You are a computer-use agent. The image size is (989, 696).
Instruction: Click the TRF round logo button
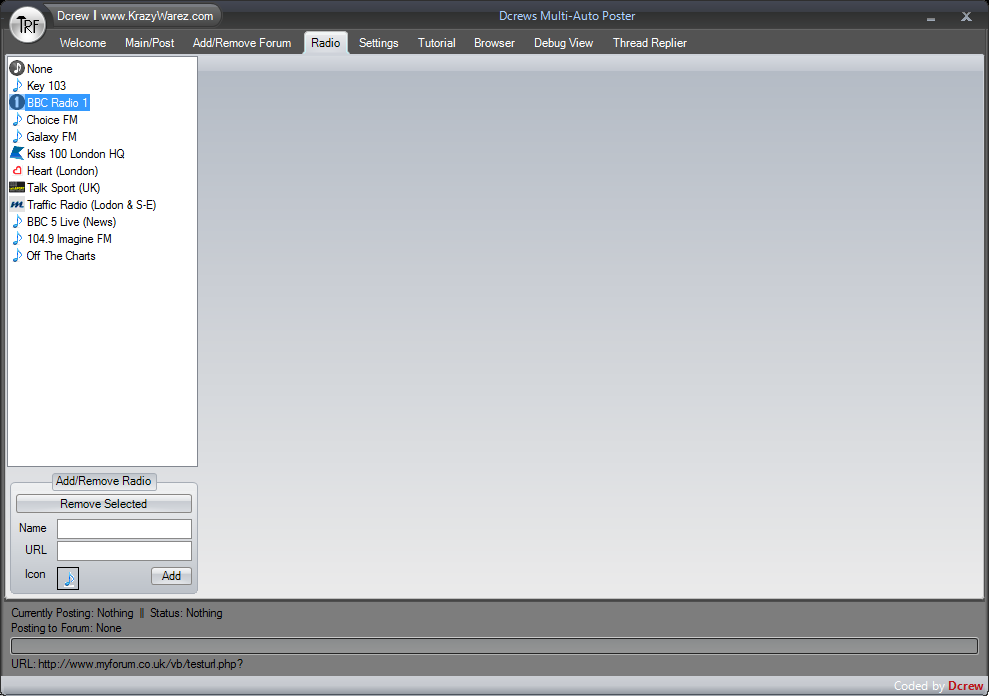[28, 25]
